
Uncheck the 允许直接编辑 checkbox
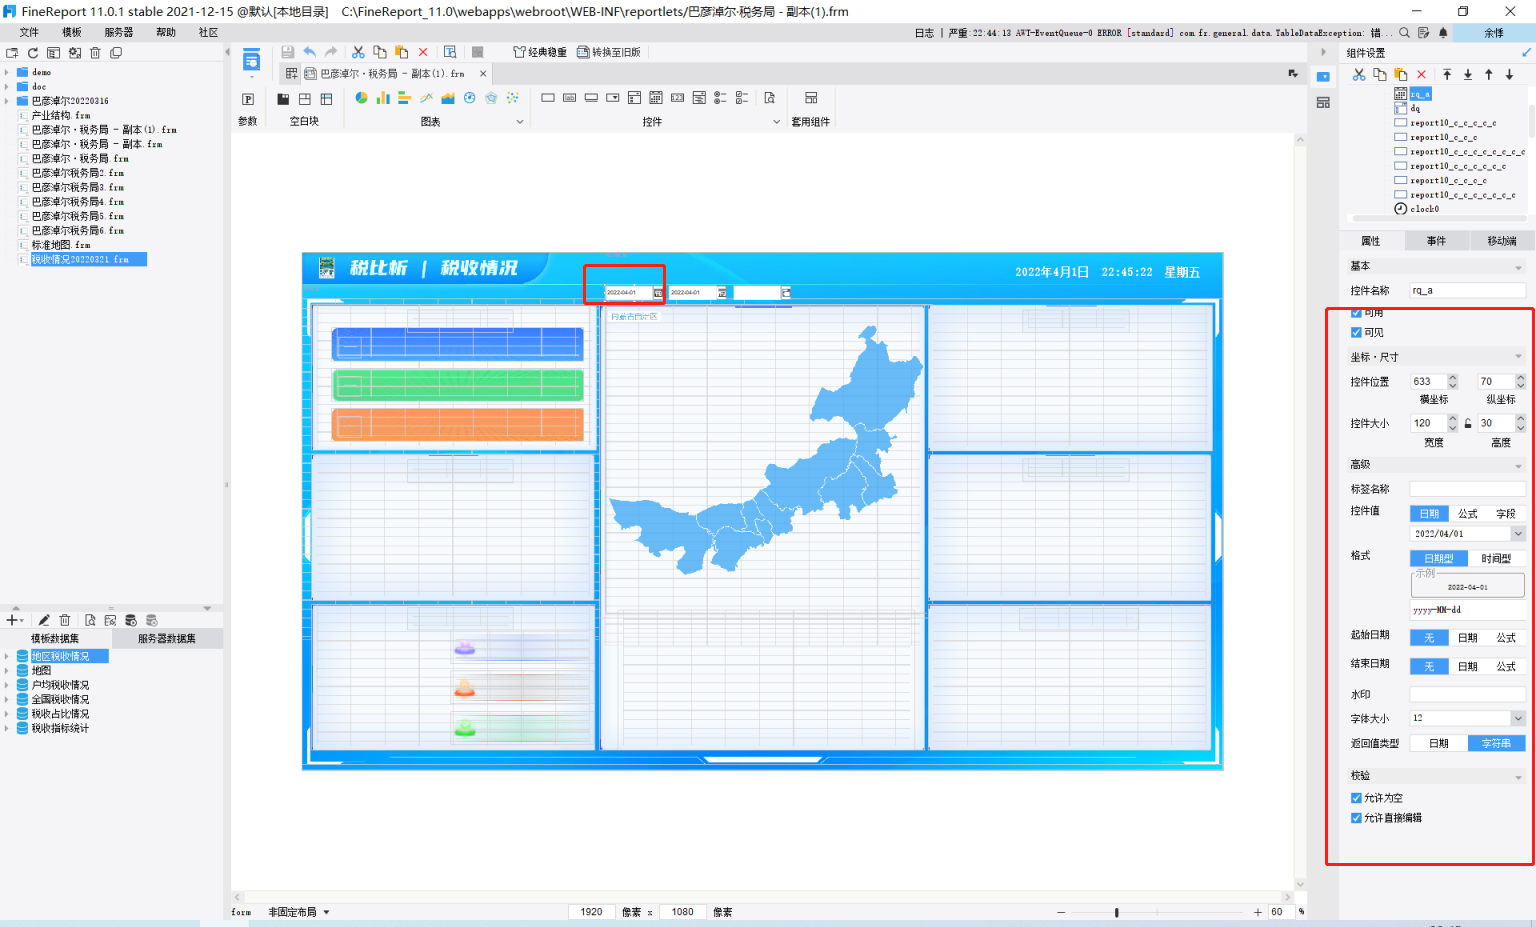tap(1356, 818)
